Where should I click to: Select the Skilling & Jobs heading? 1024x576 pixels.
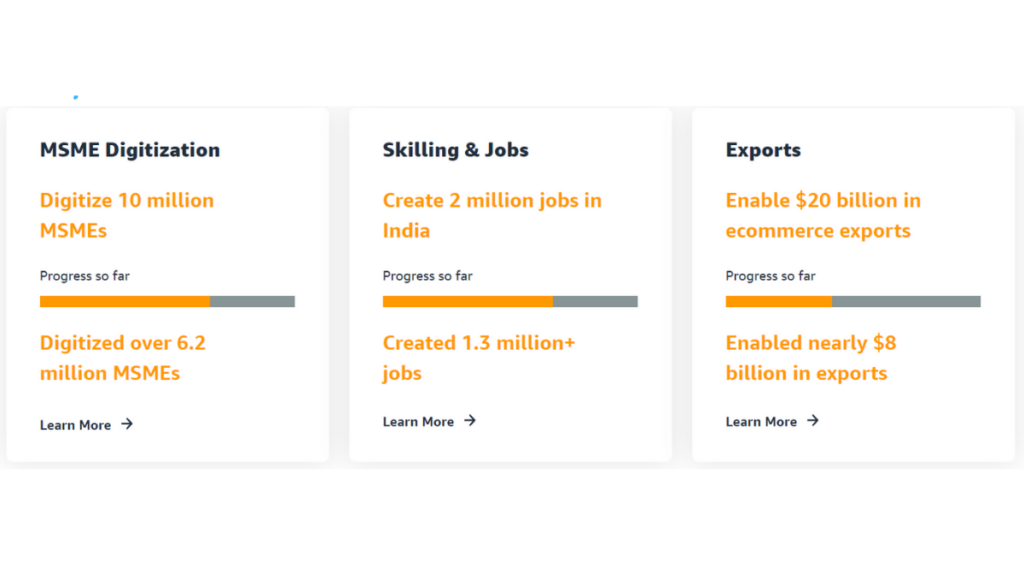(x=456, y=150)
